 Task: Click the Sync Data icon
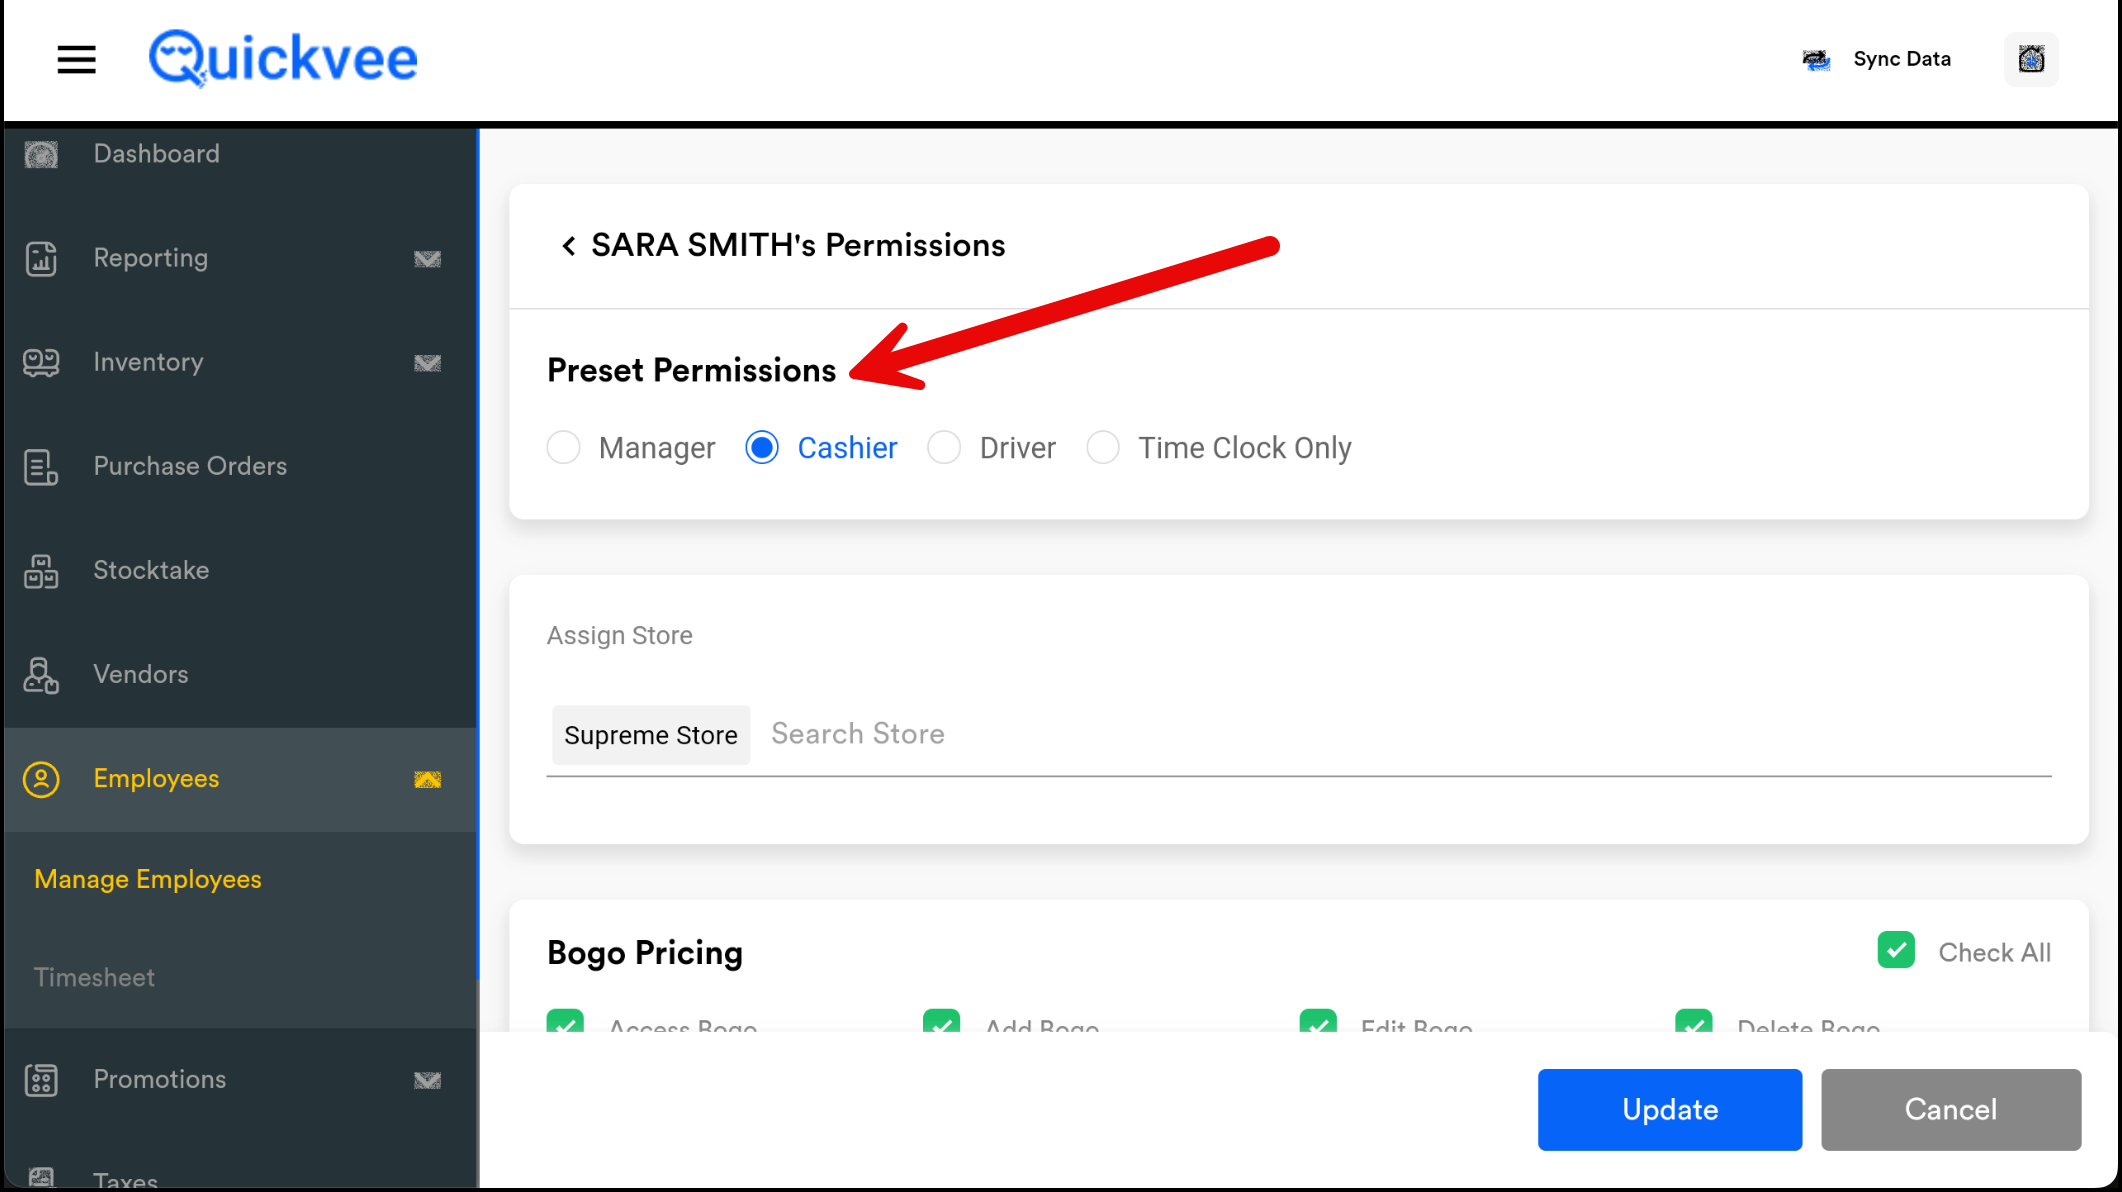point(1816,60)
